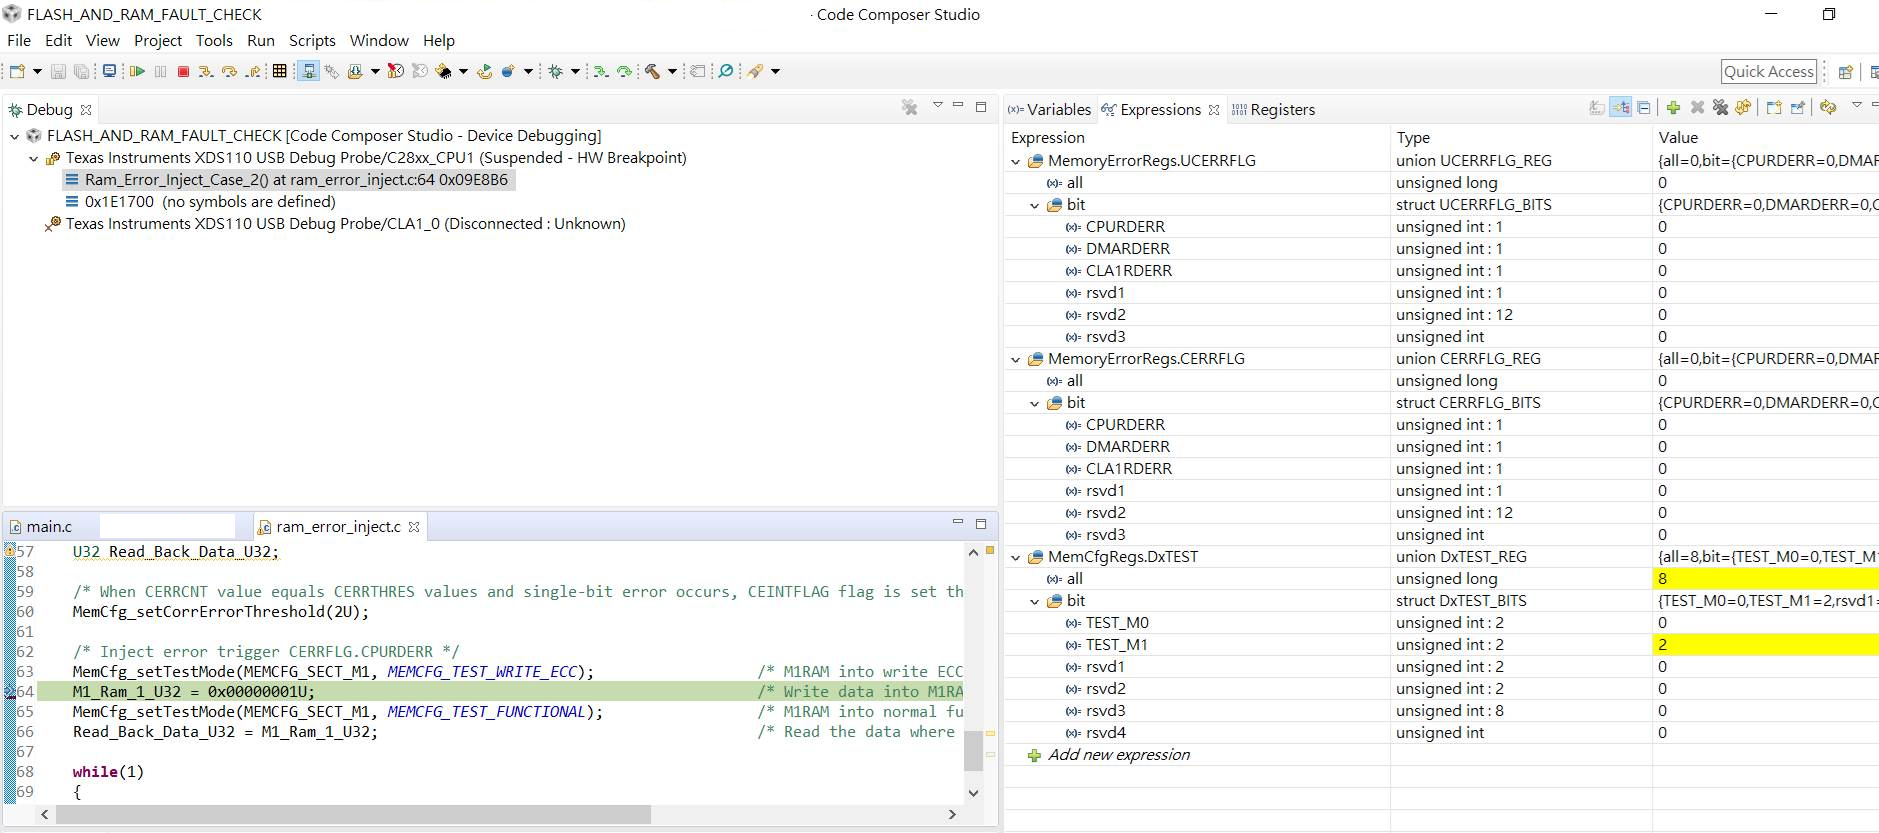Image resolution: width=1879 pixels, height=833 pixels.
Task: Switch to the main.c editor tab
Action: (x=49, y=526)
